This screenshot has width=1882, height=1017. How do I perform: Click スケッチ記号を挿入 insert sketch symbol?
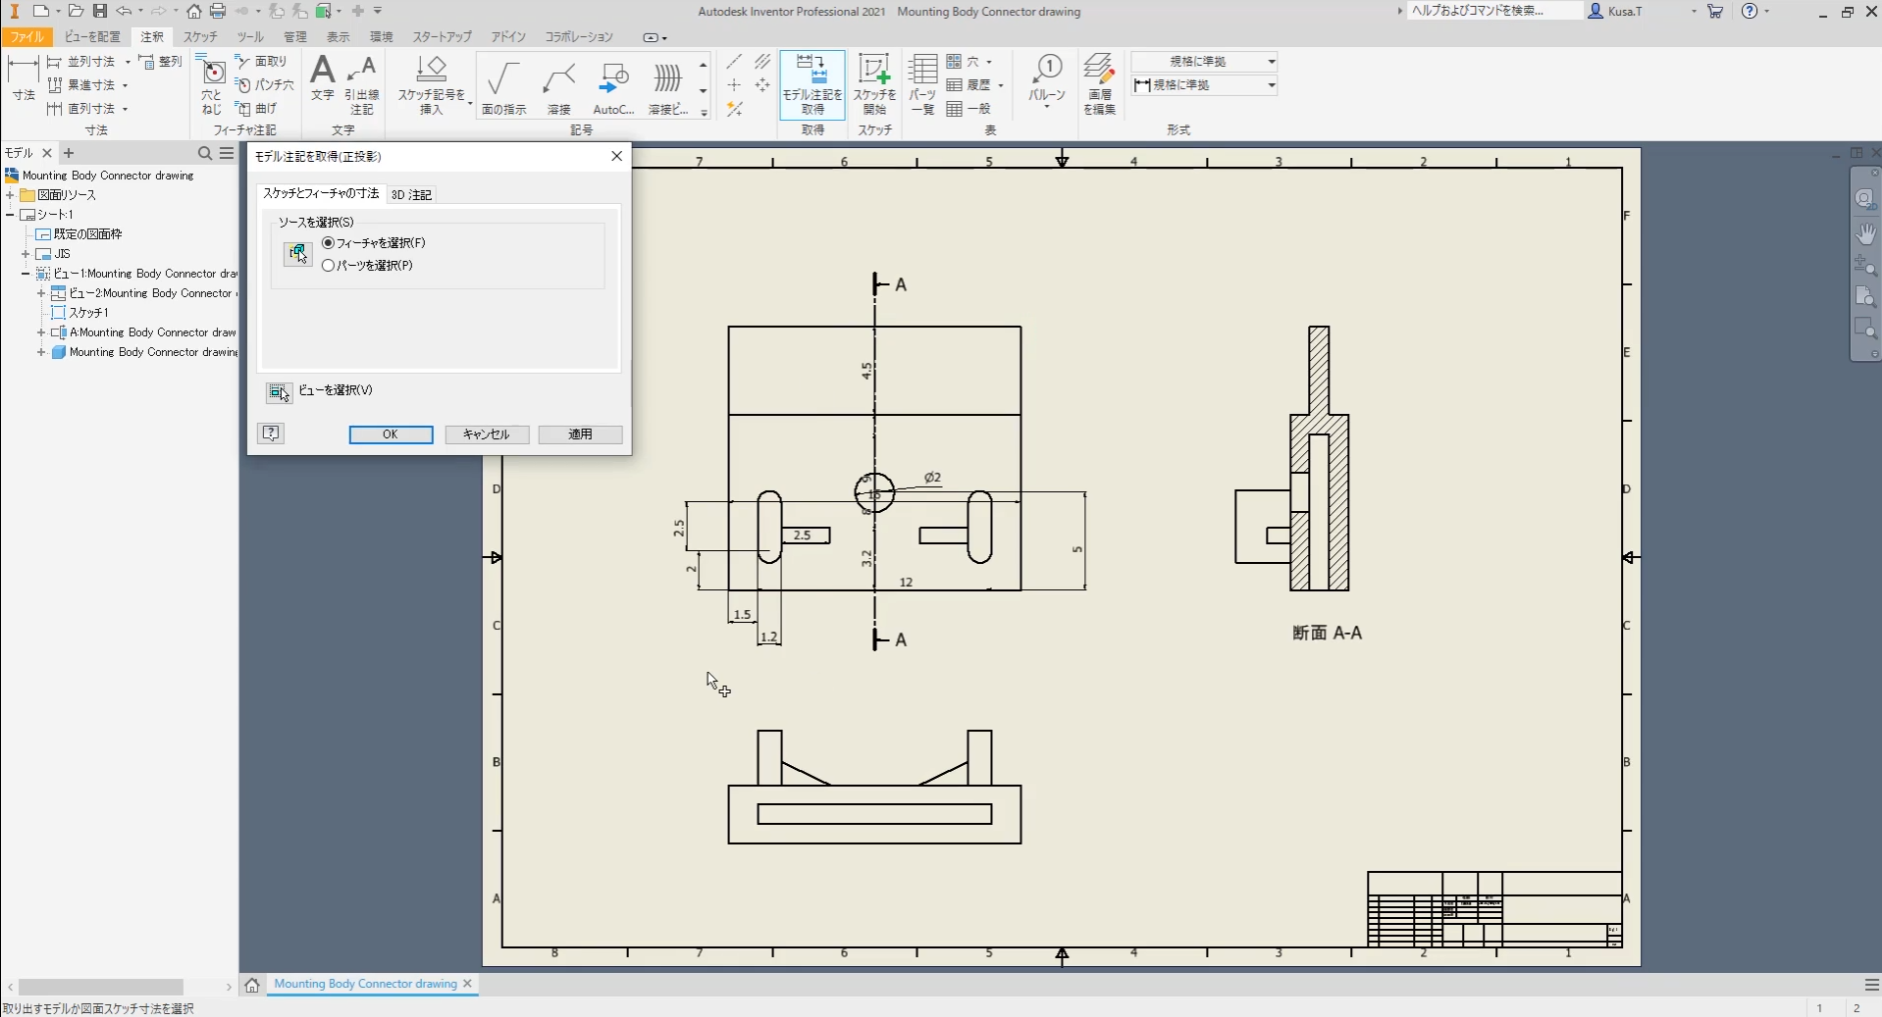(x=431, y=85)
